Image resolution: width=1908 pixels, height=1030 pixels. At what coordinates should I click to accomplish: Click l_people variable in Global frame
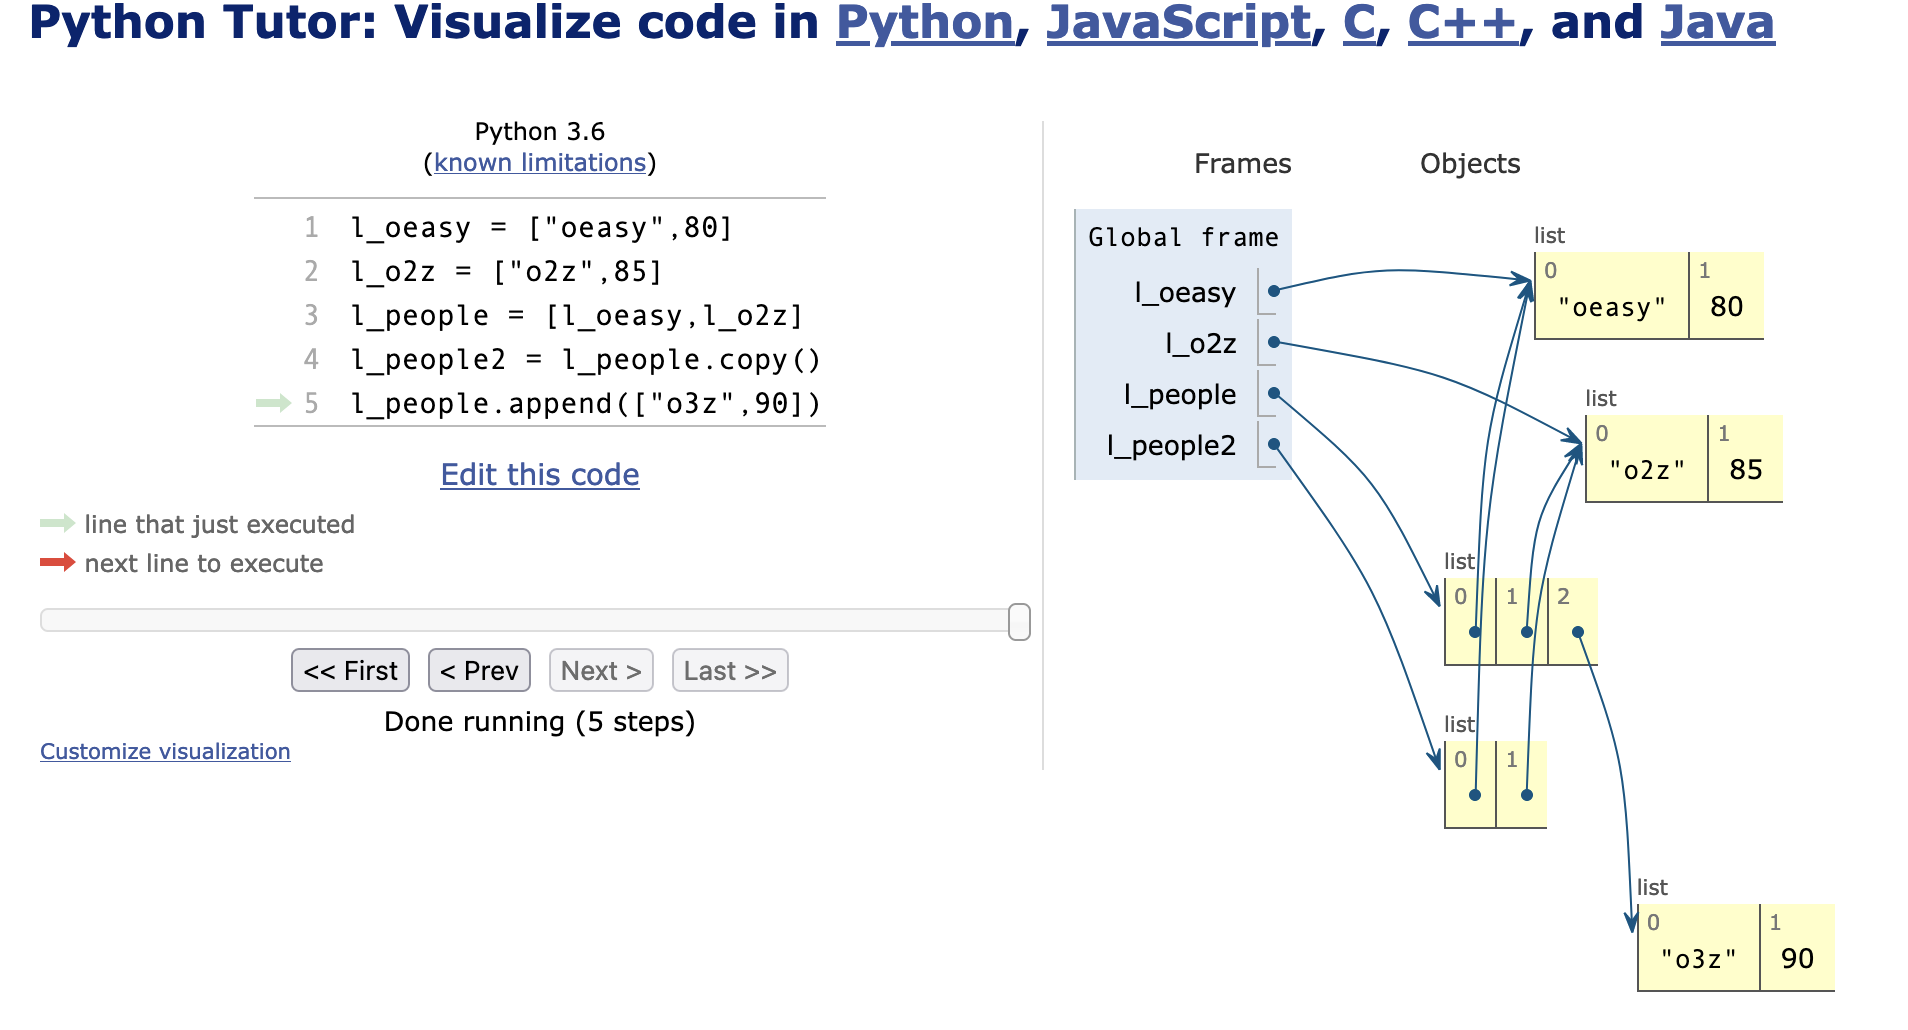[x=1180, y=394]
